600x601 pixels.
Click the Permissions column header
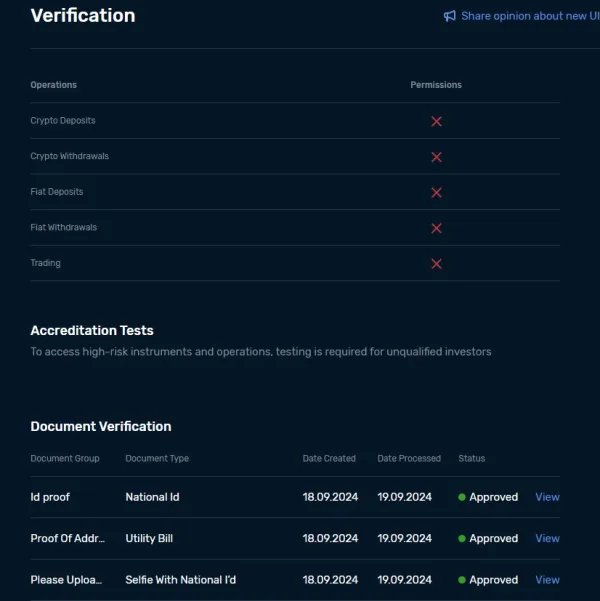(x=436, y=85)
